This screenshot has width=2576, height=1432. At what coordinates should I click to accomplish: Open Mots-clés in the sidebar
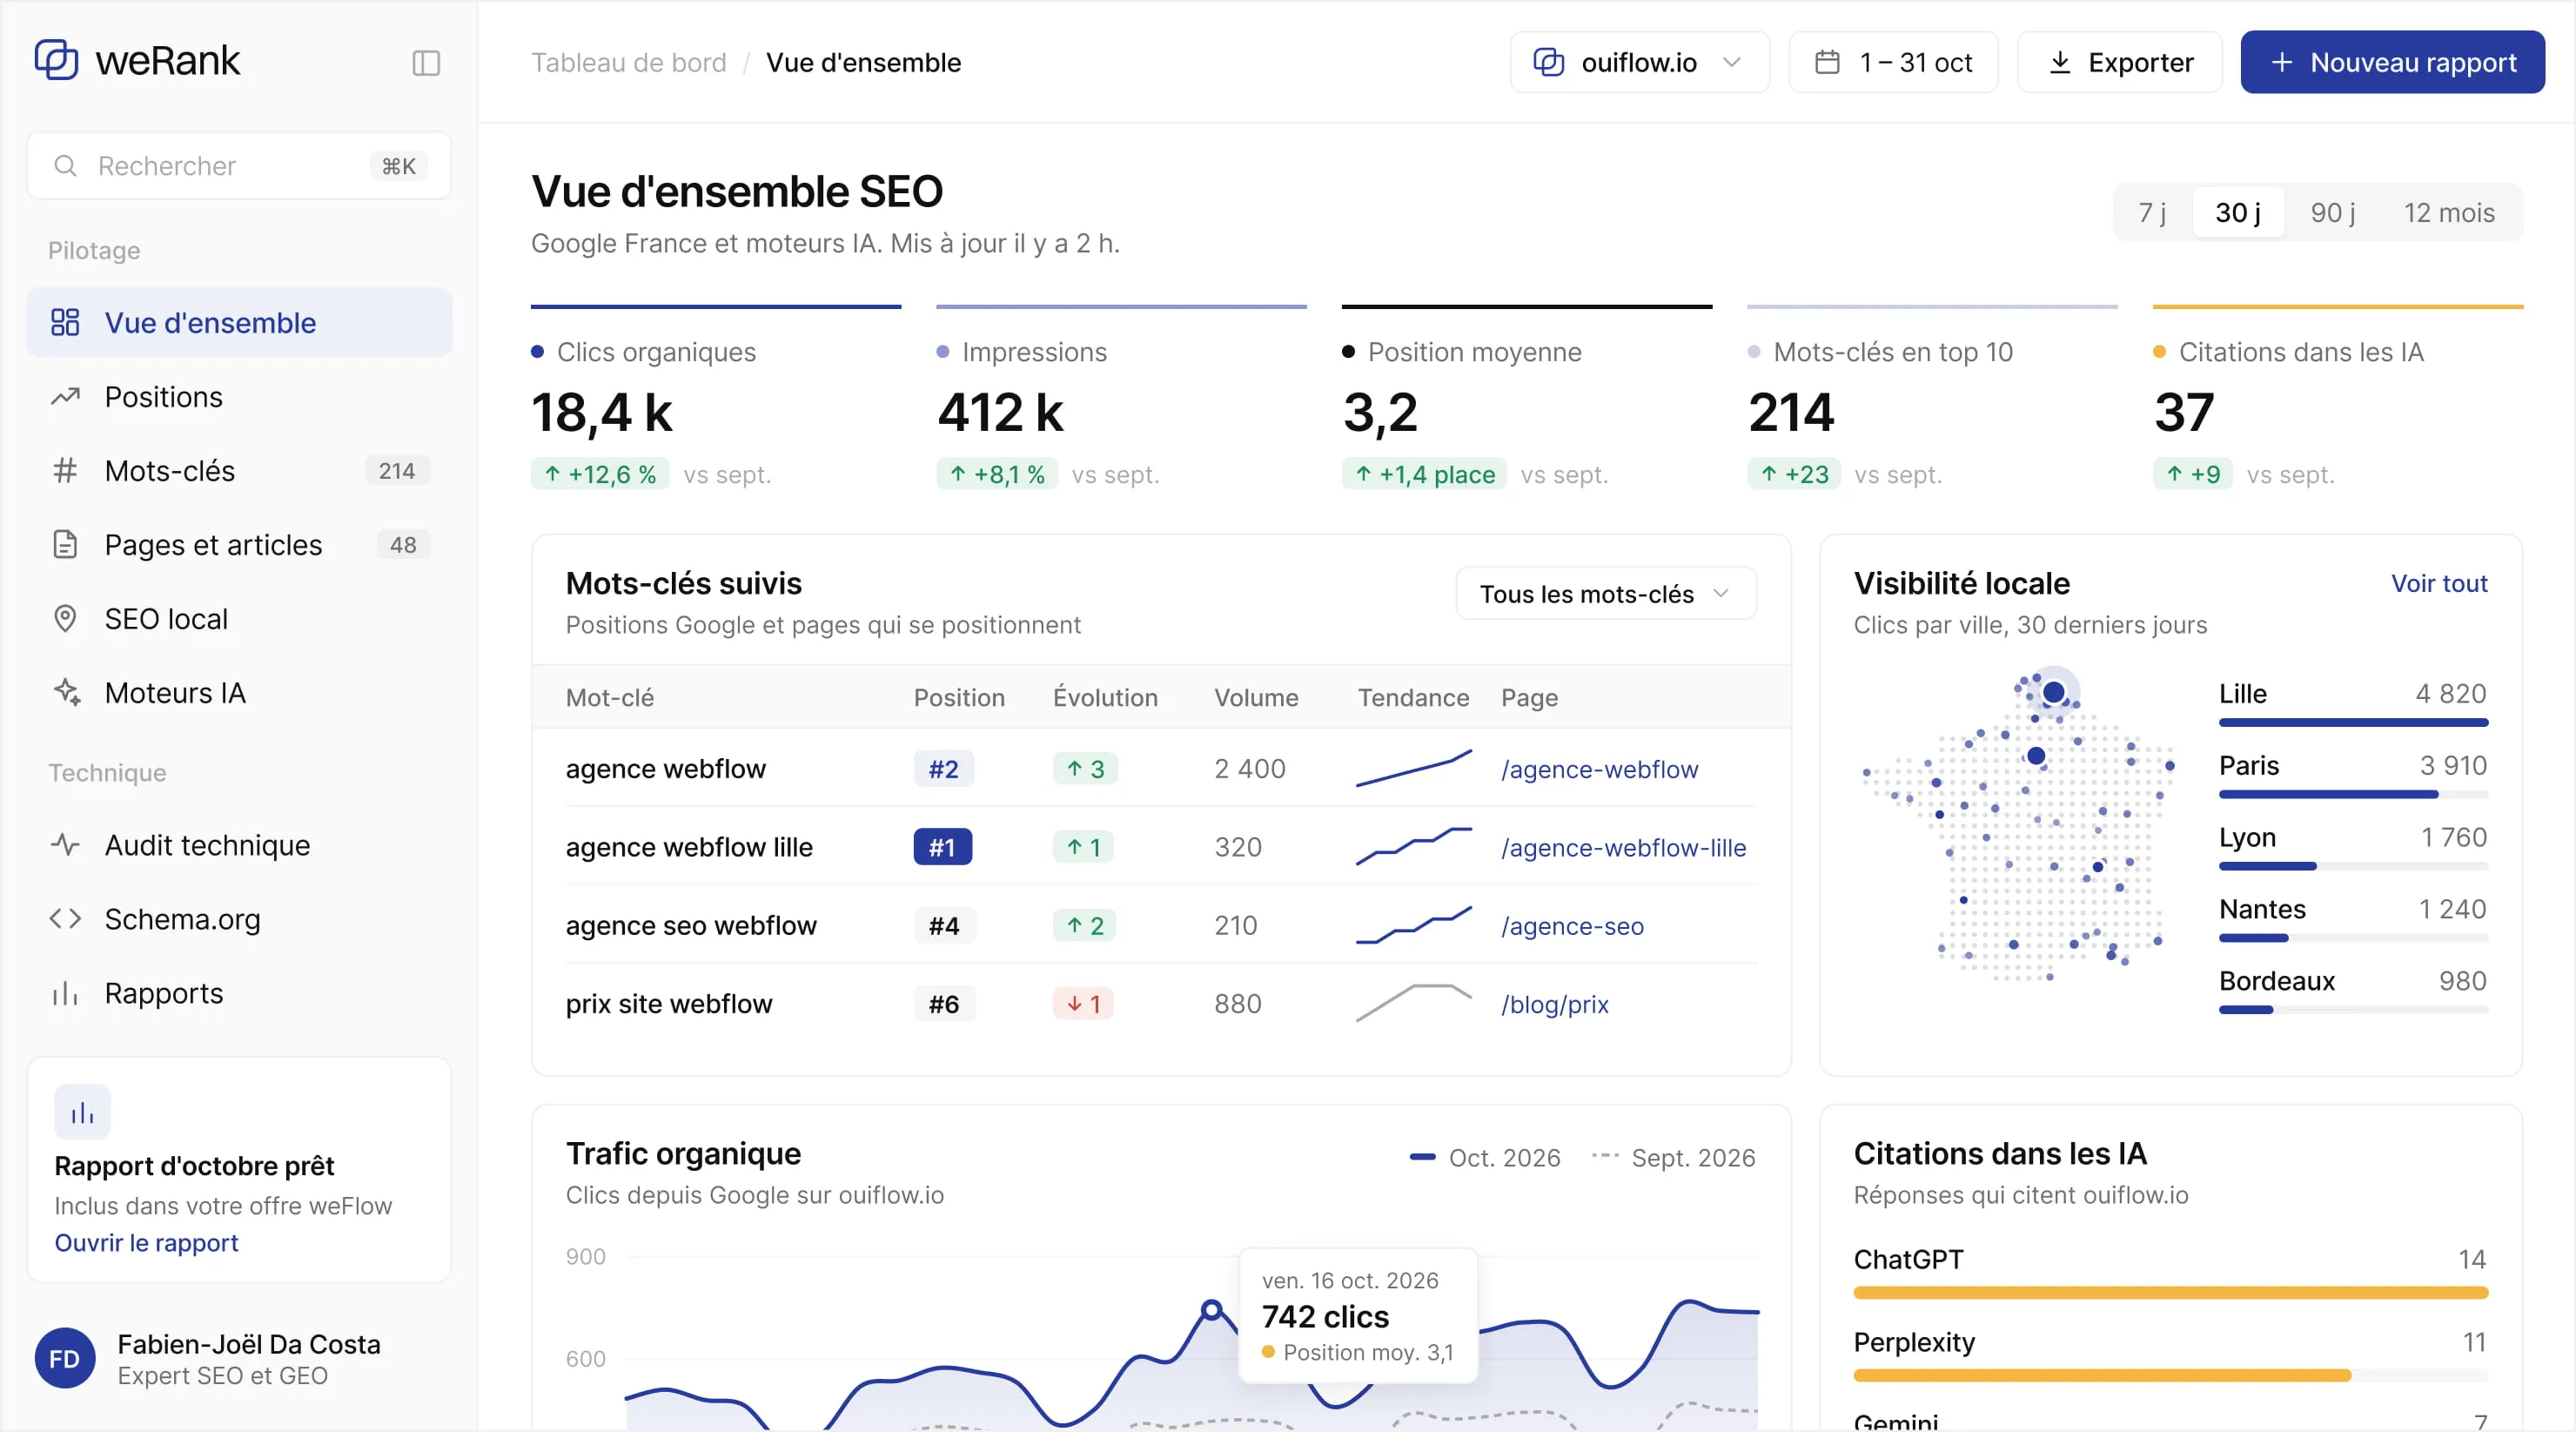coord(239,470)
